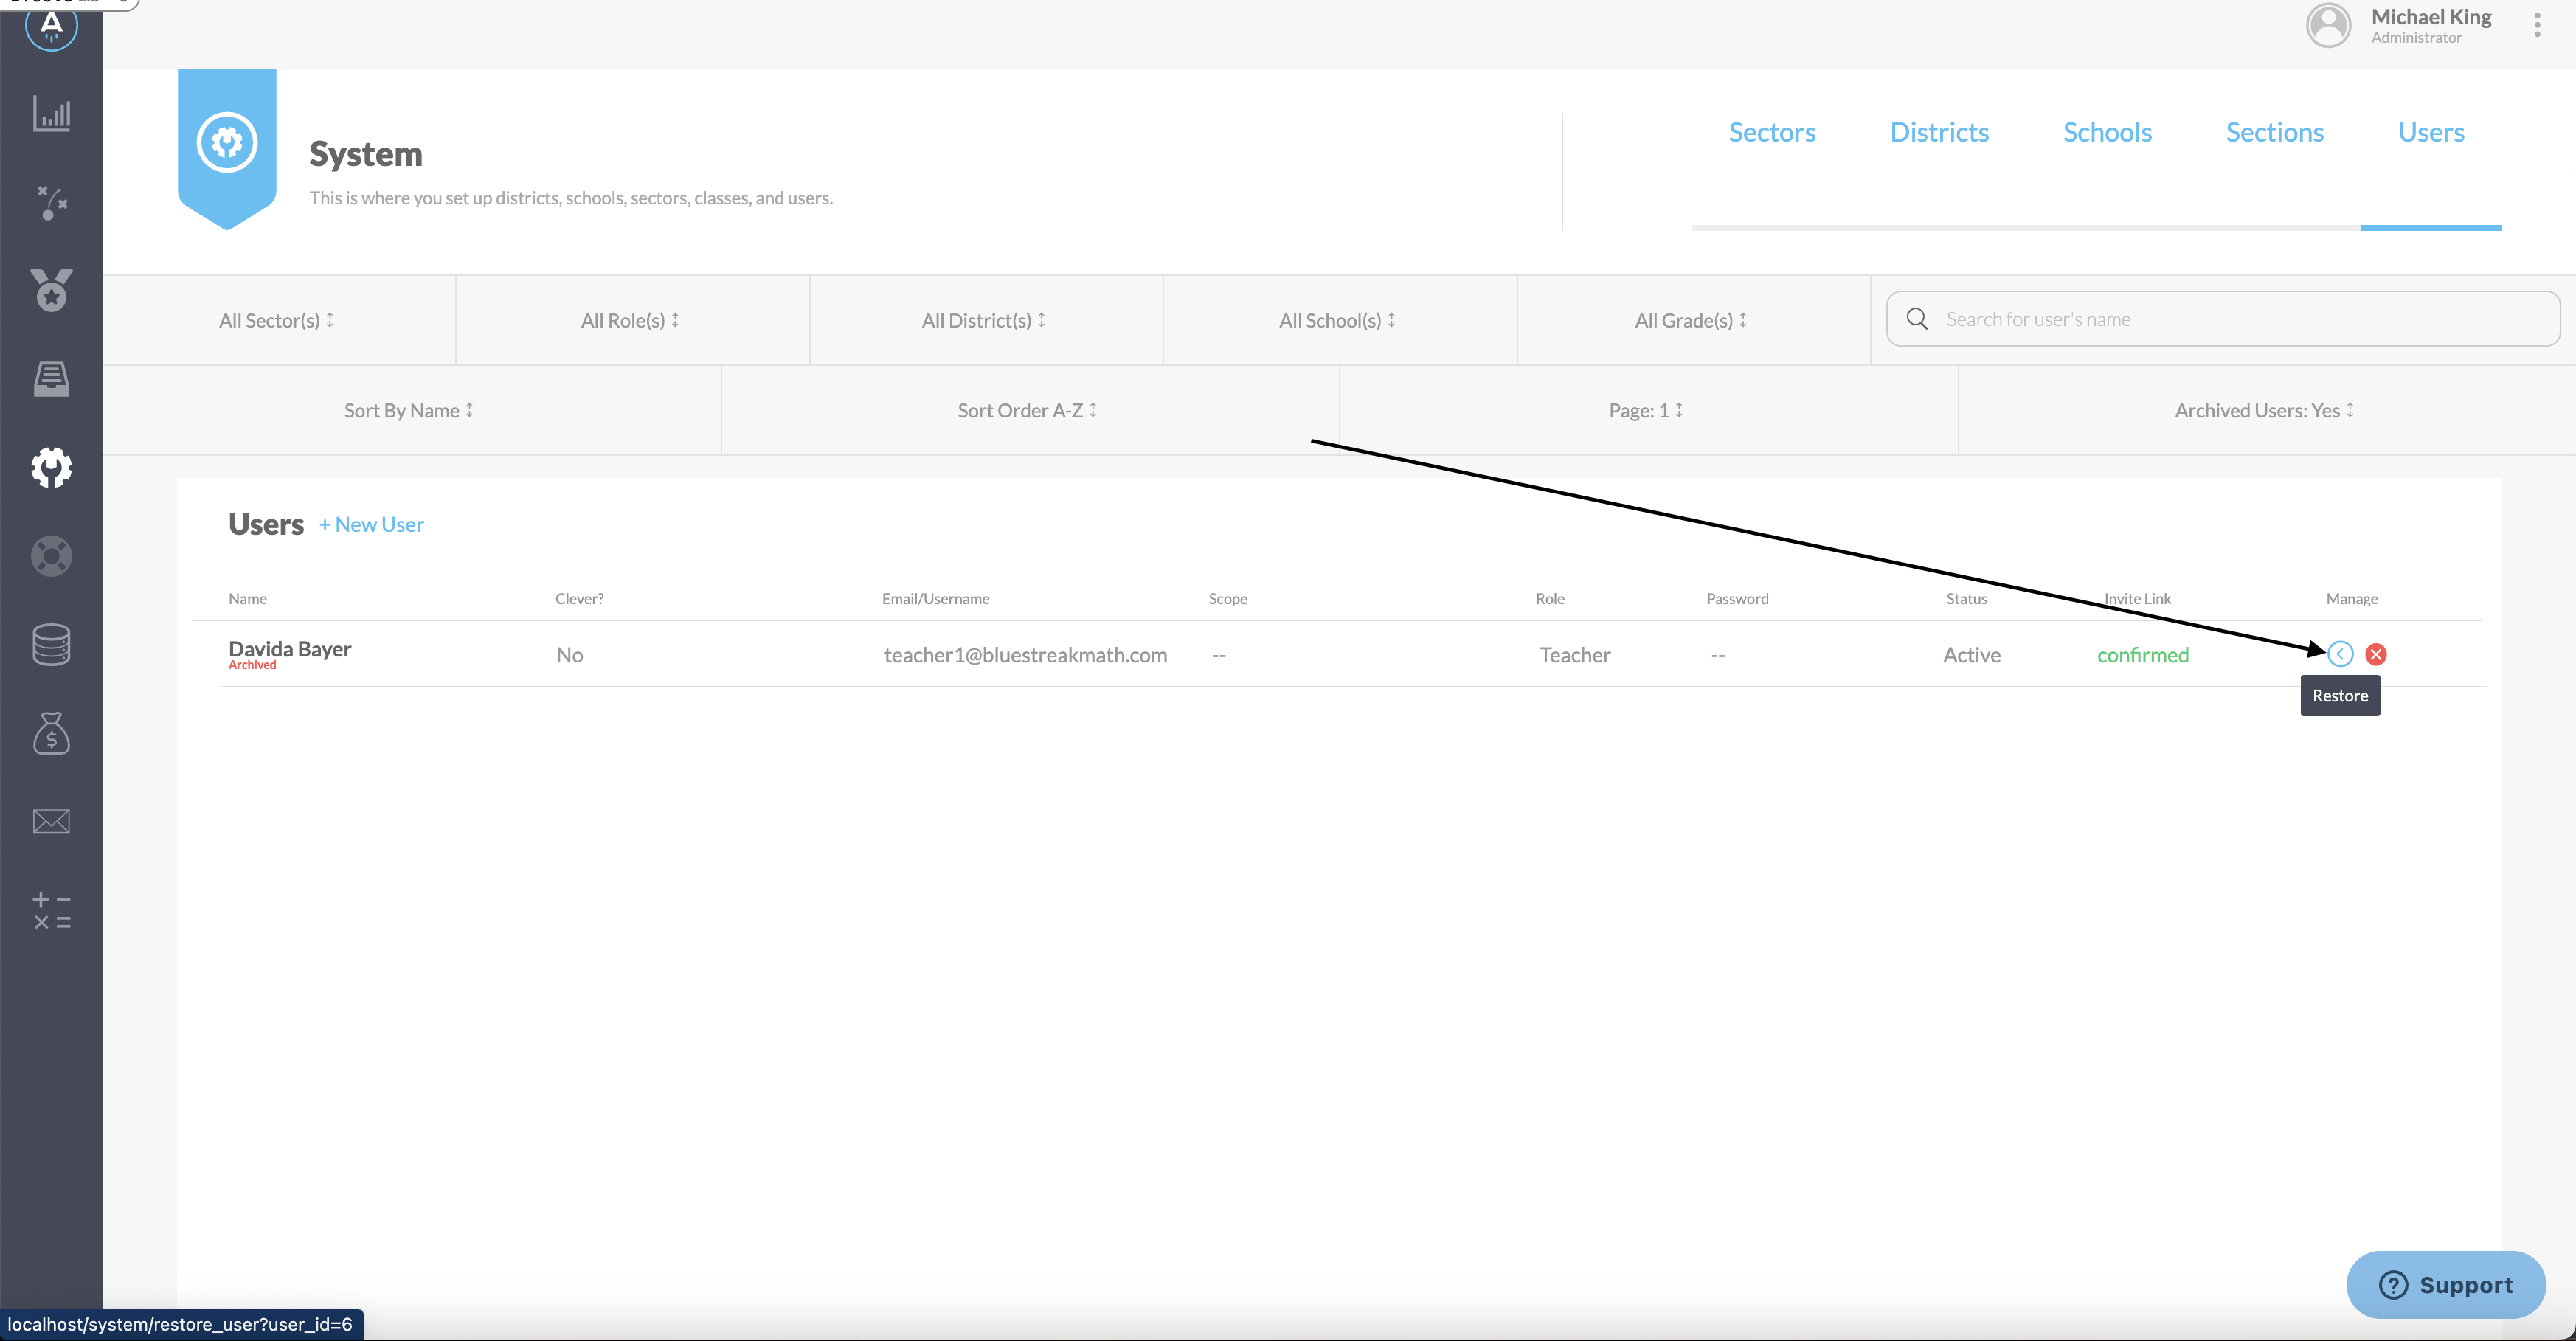Open the money bag sidebar icon
Image resolution: width=2576 pixels, height=1341 pixels.
51,733
